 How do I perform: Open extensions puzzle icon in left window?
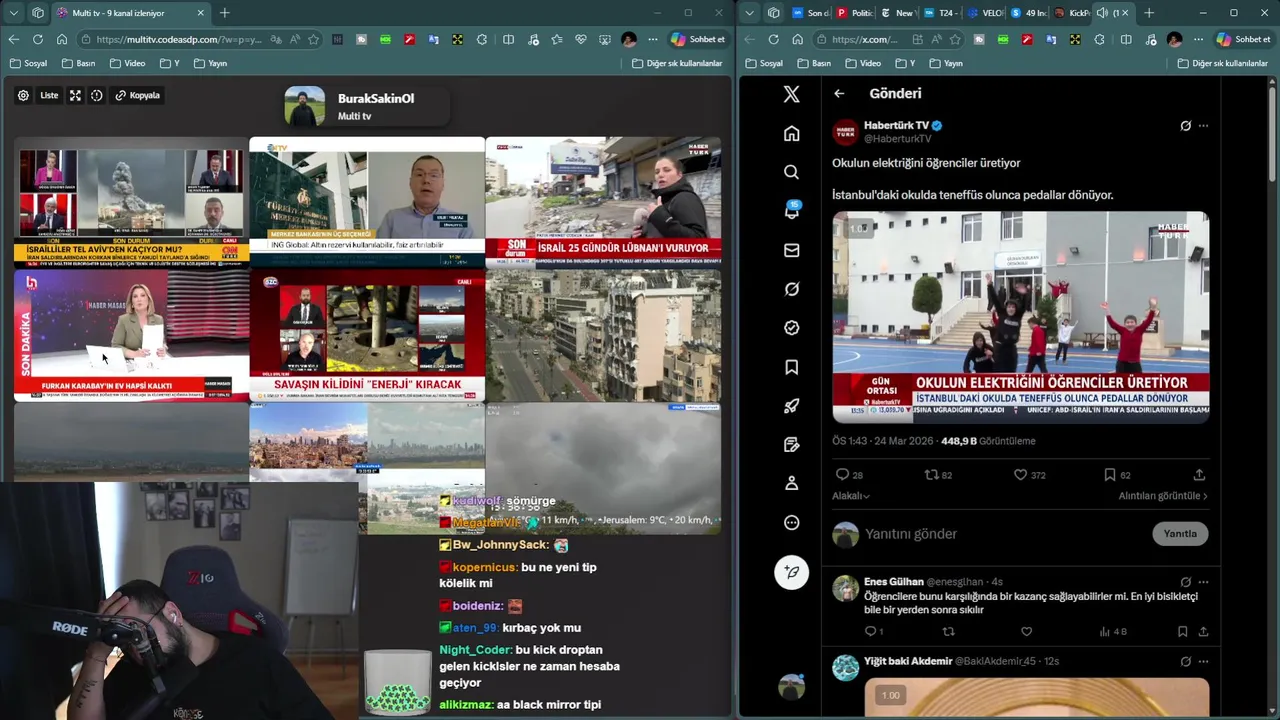482,39
